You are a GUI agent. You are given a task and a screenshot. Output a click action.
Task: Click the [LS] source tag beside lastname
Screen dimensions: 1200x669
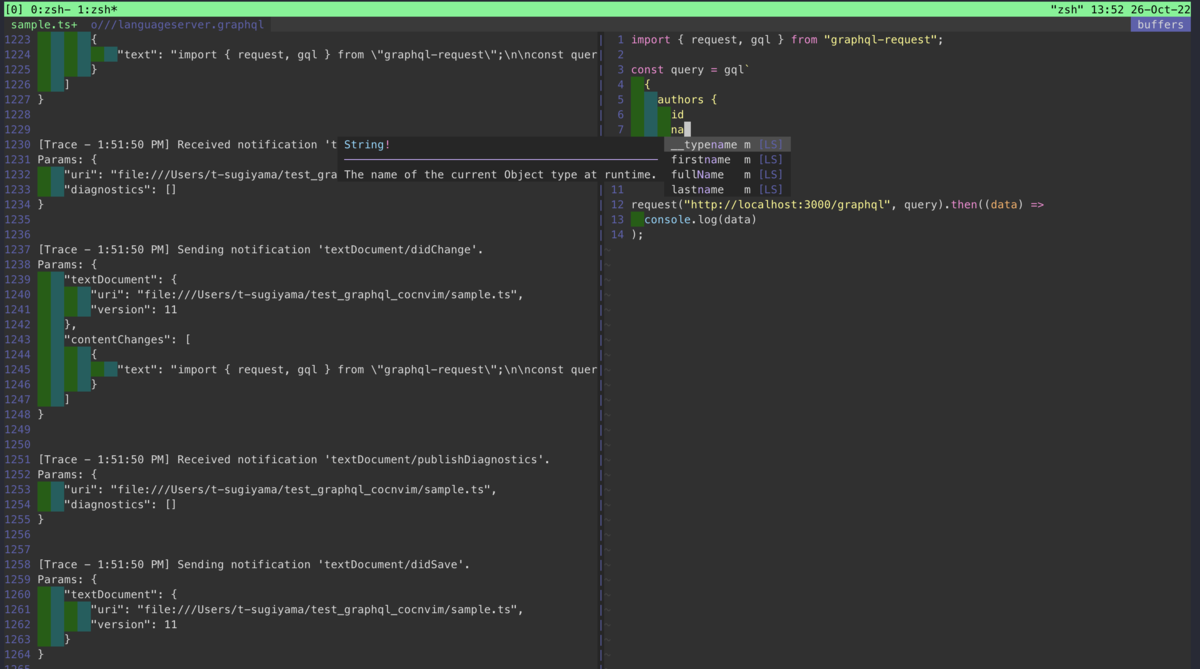pyautogui.click(x=771, y=190)
